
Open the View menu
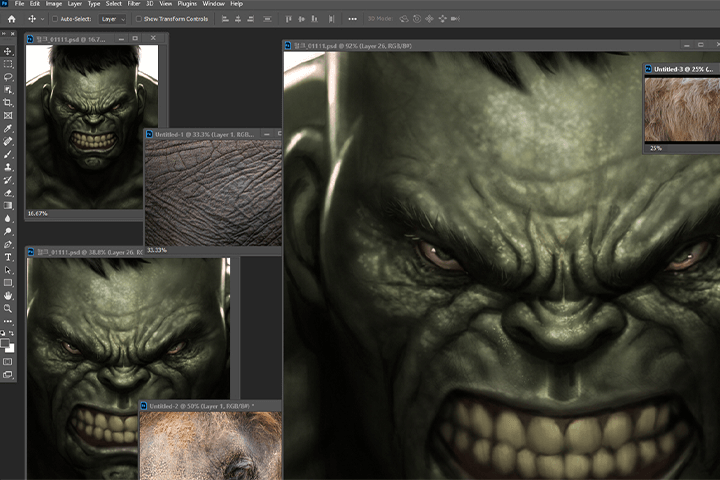click(x=165, y=4)
